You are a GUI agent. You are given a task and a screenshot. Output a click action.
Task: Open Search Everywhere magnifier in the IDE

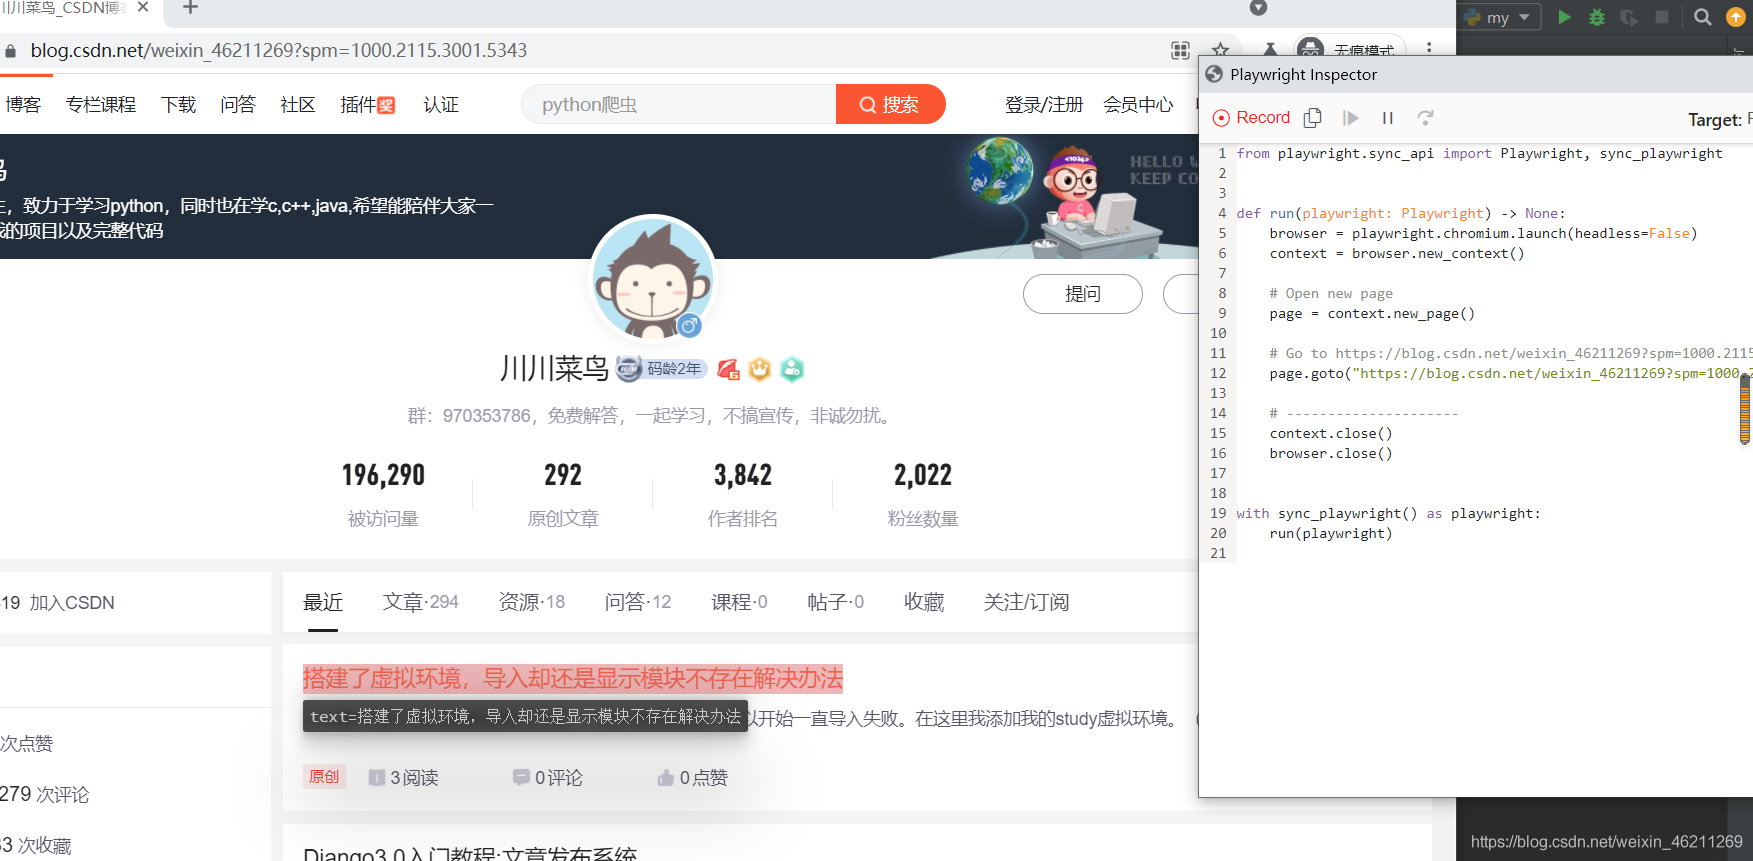[1703, 17]
